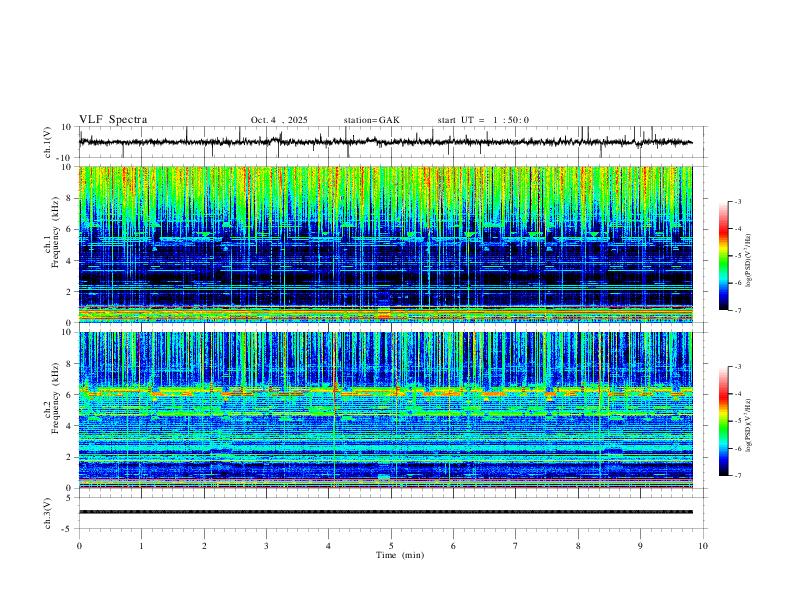
Task: Click the time axis tick label '5'
Action: click(391, 546)
